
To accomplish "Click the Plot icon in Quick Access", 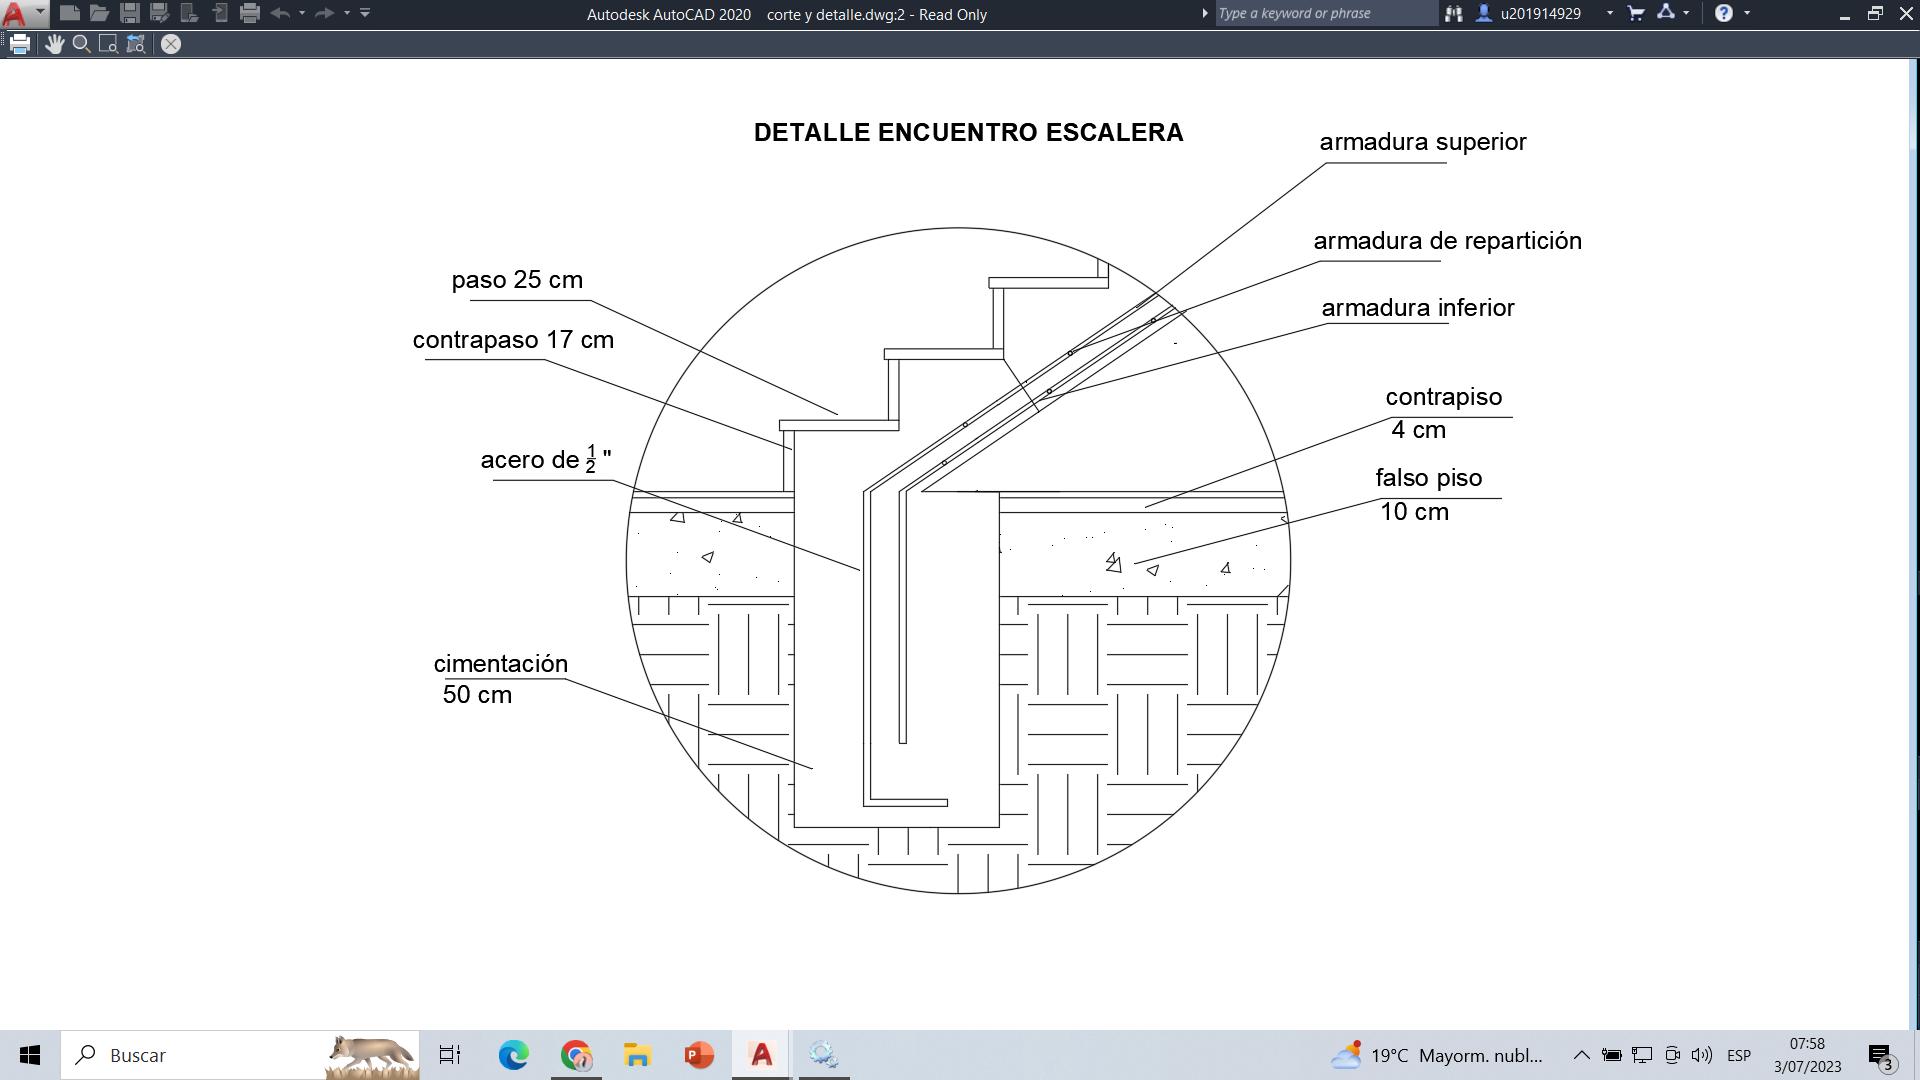I will point(250,14).
